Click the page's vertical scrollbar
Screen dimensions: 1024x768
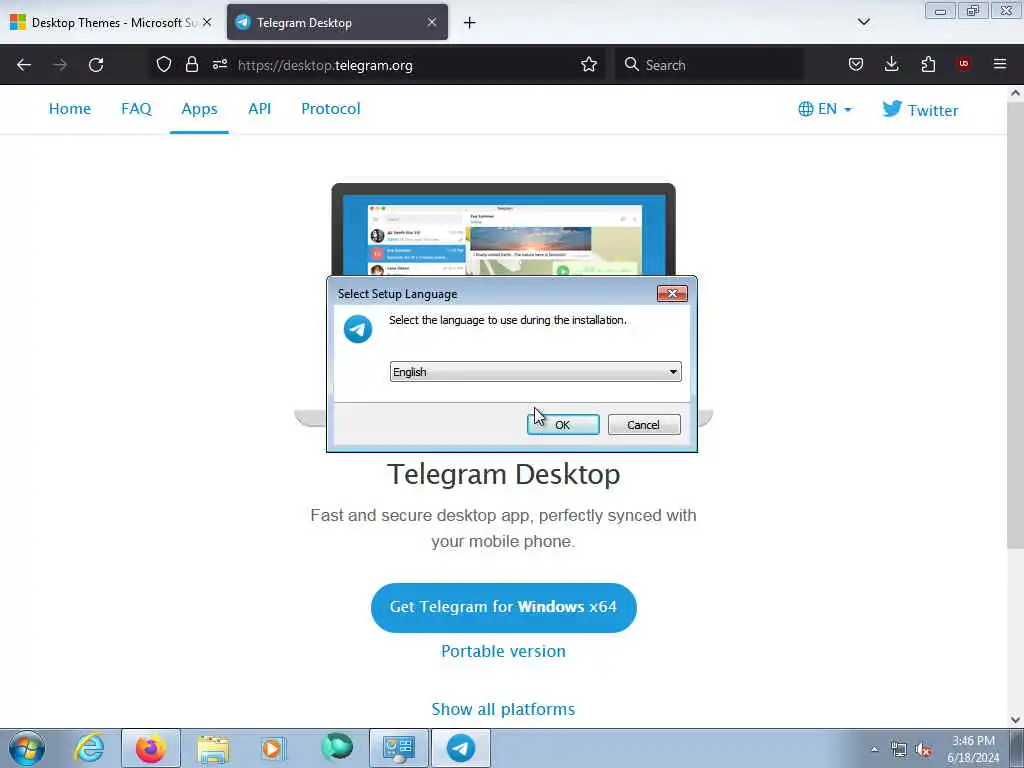coord(1016,327)
